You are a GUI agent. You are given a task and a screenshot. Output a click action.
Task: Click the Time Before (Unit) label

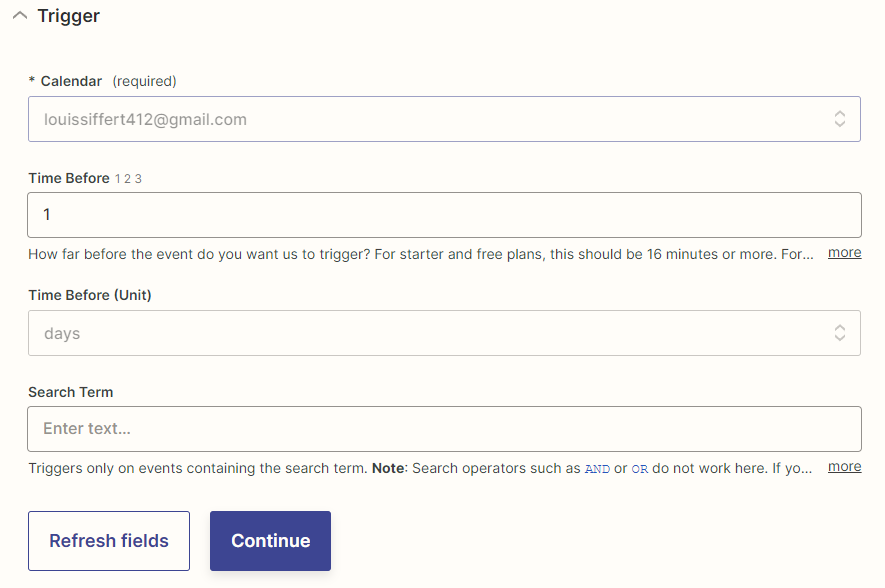pos(90,295)
